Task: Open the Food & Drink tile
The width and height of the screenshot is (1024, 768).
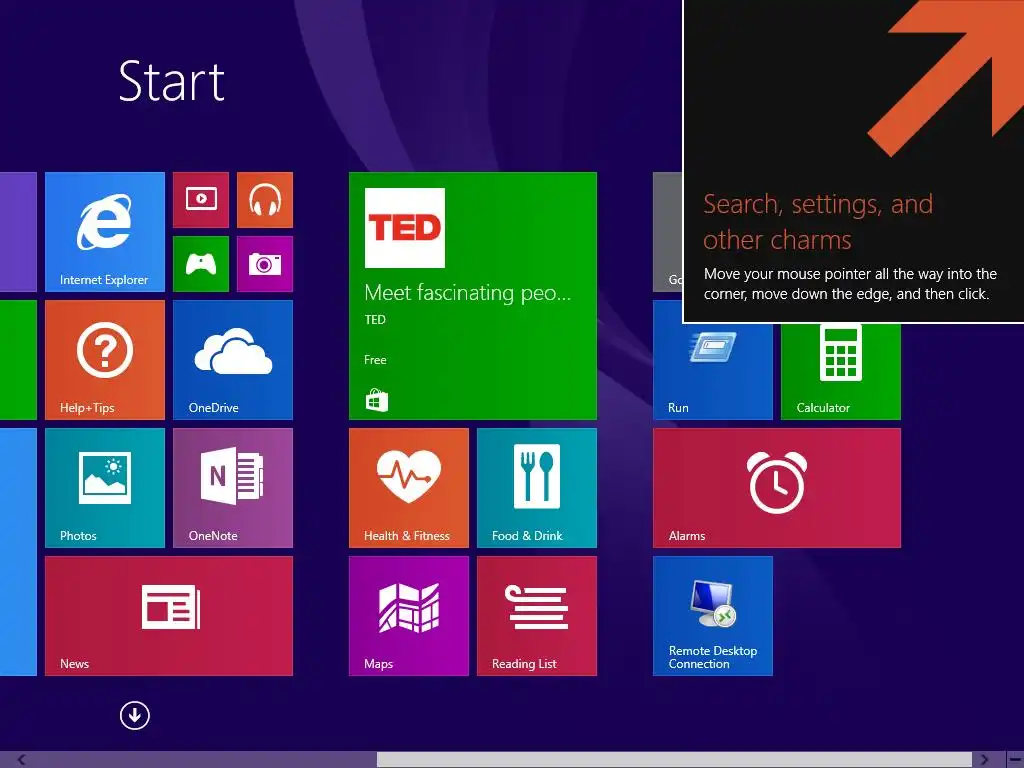Action: pyautogui.click(x=537, y=488)
